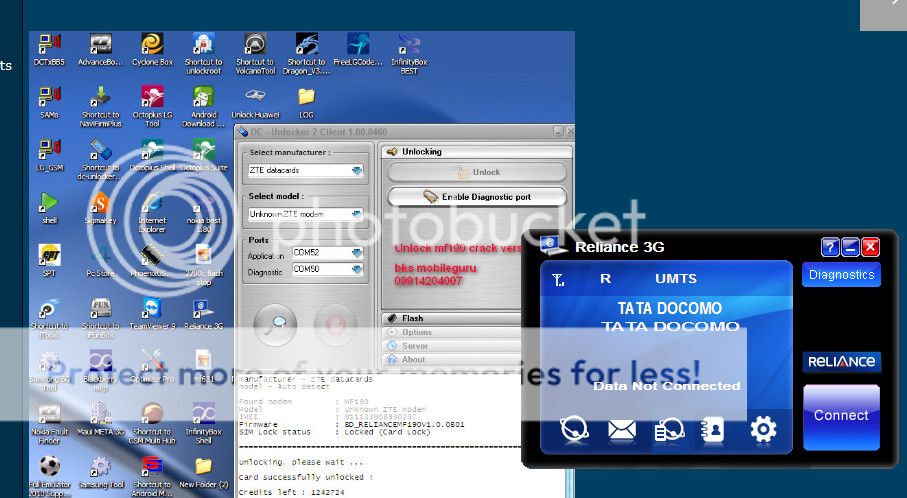Image resolution: width=907 pixels, height=498 pixels.
Task: Open the Shortcut to GSM Multi Hub icon
Action: pyautogui.click(x=152, y=423)
